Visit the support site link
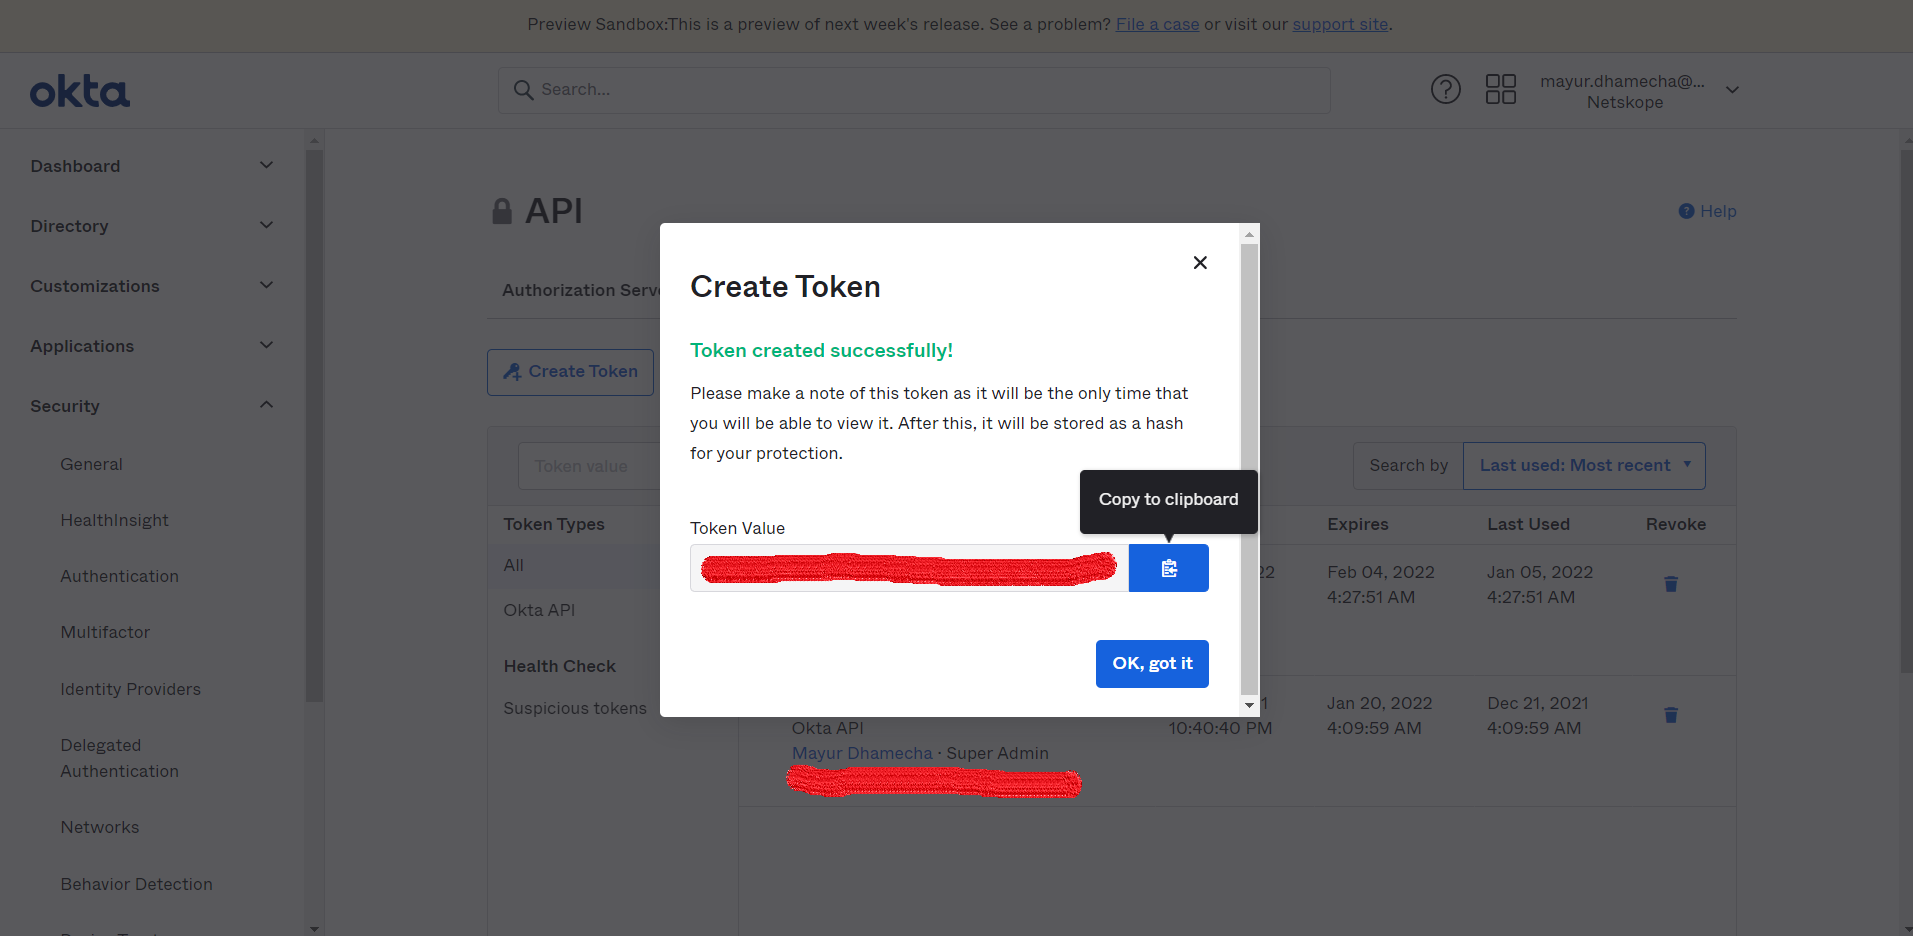Screen dimensions: 1913x936 click(1340, 24)
